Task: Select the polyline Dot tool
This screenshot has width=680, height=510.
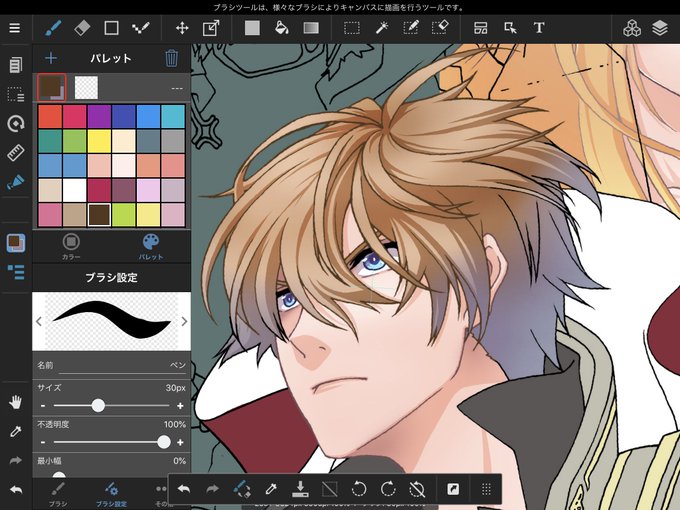Action: [x=141, y=29]
